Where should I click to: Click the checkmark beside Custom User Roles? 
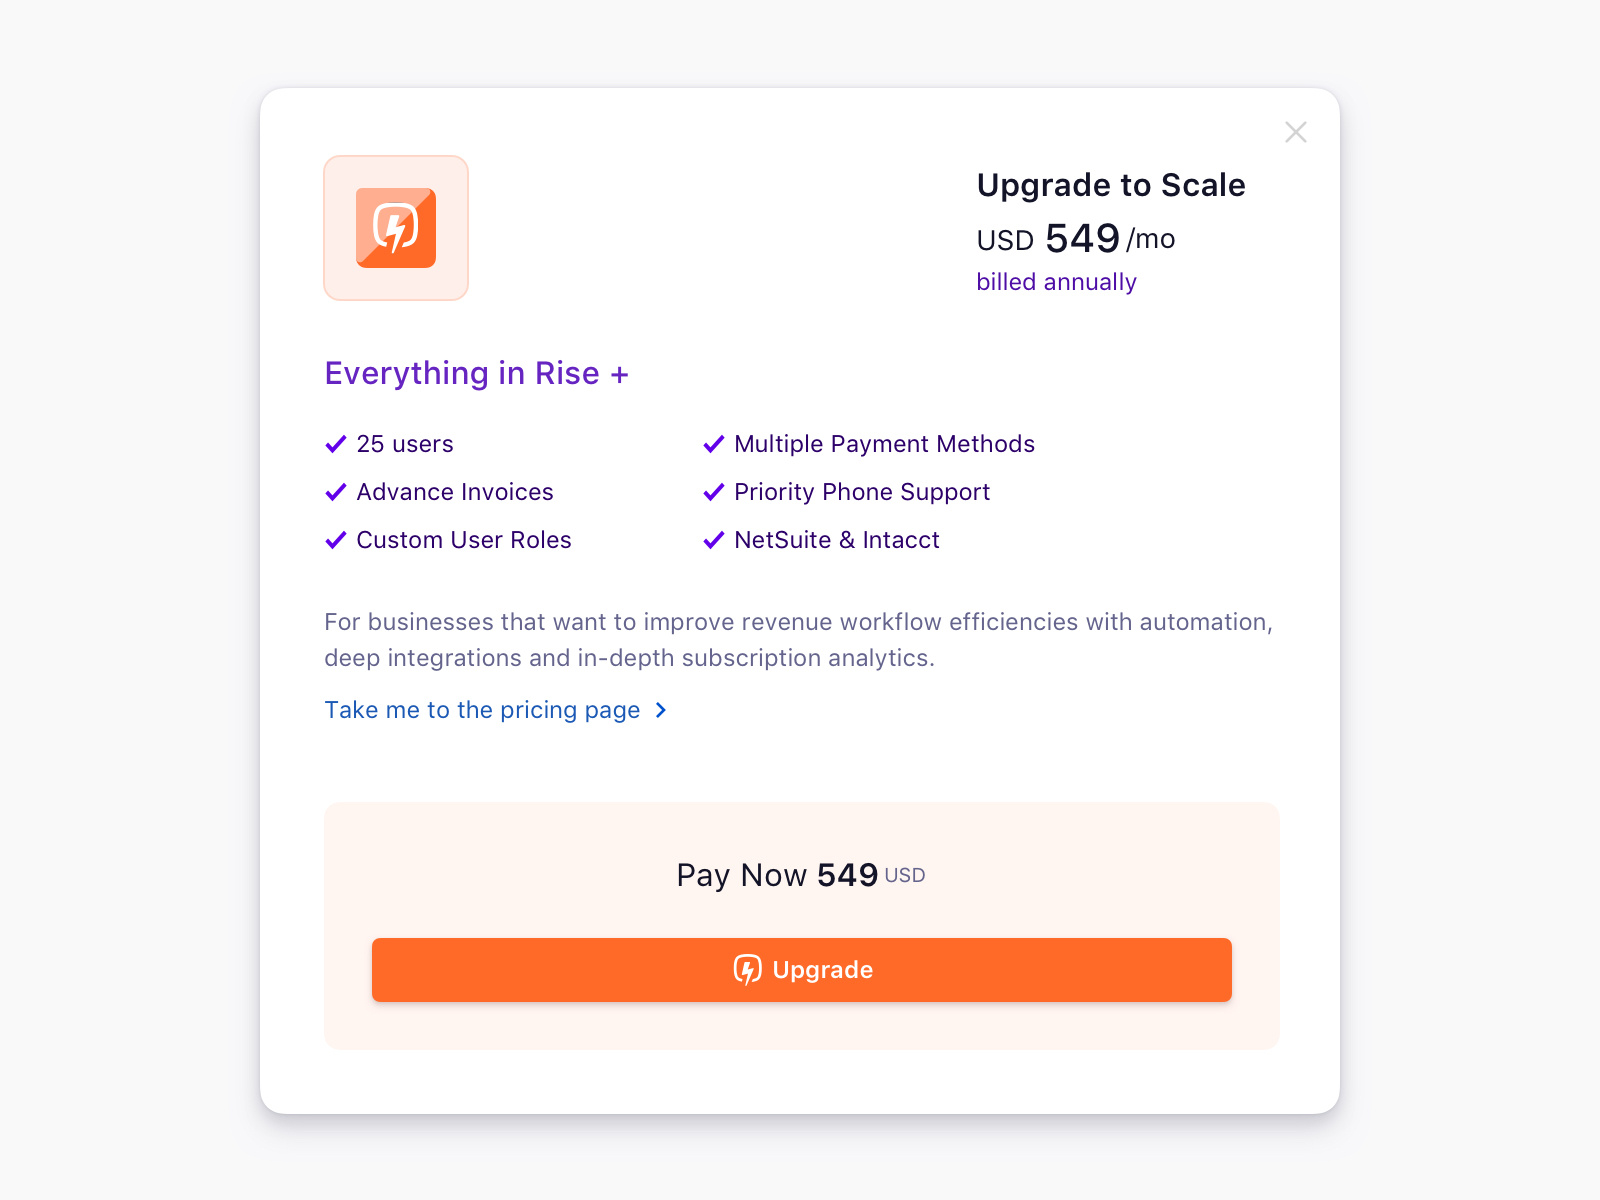click(335, 539)
